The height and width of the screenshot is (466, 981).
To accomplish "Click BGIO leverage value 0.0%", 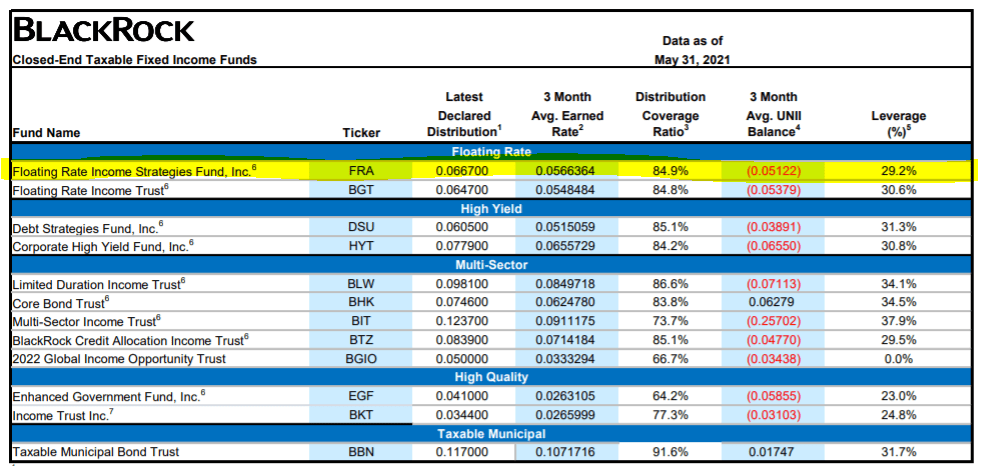I will pyautogui.click(x=898, y=359).
